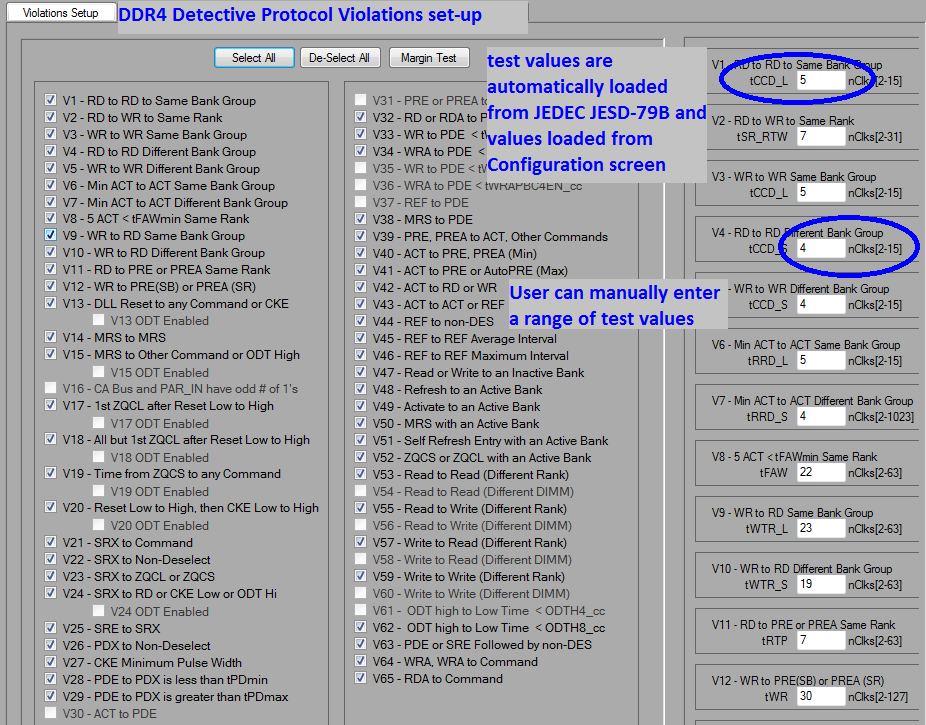This screenshot has height=725, width=926.
Task: Toggle V55 Read to Write (Different Rank)
Action: (x=360, y=508)
